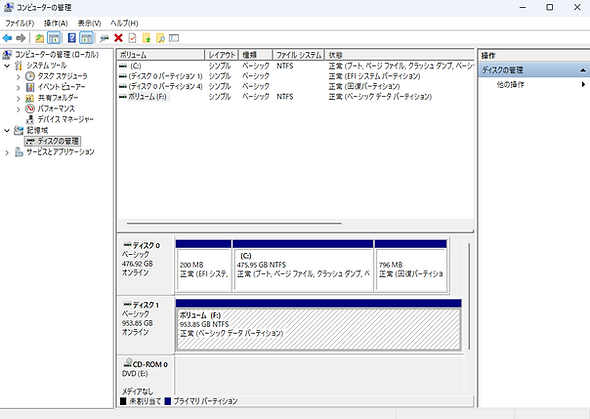Click the Forward arrow toolbar icon
590x419 pixels.
(21, 38)
